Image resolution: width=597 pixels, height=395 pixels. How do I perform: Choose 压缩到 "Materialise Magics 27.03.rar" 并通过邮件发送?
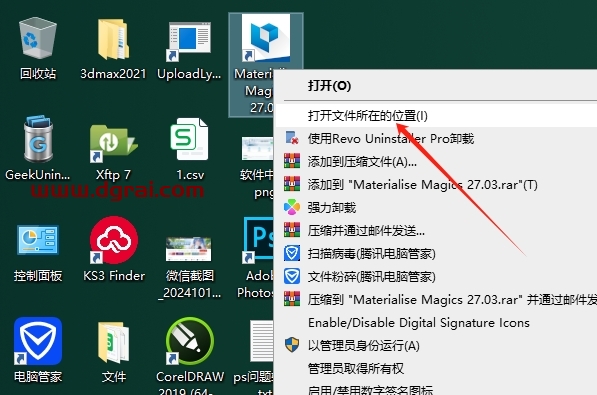coord(435,300)
